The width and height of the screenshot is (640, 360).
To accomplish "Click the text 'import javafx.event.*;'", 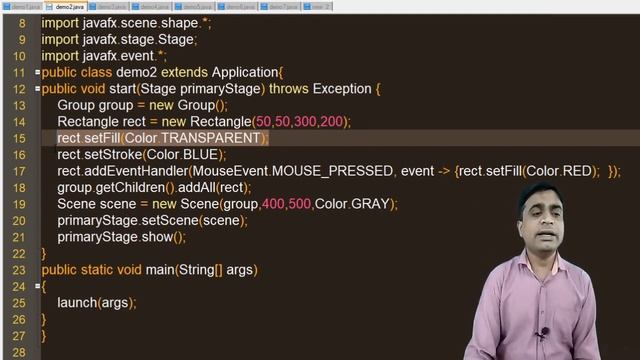I will [104, 56].
